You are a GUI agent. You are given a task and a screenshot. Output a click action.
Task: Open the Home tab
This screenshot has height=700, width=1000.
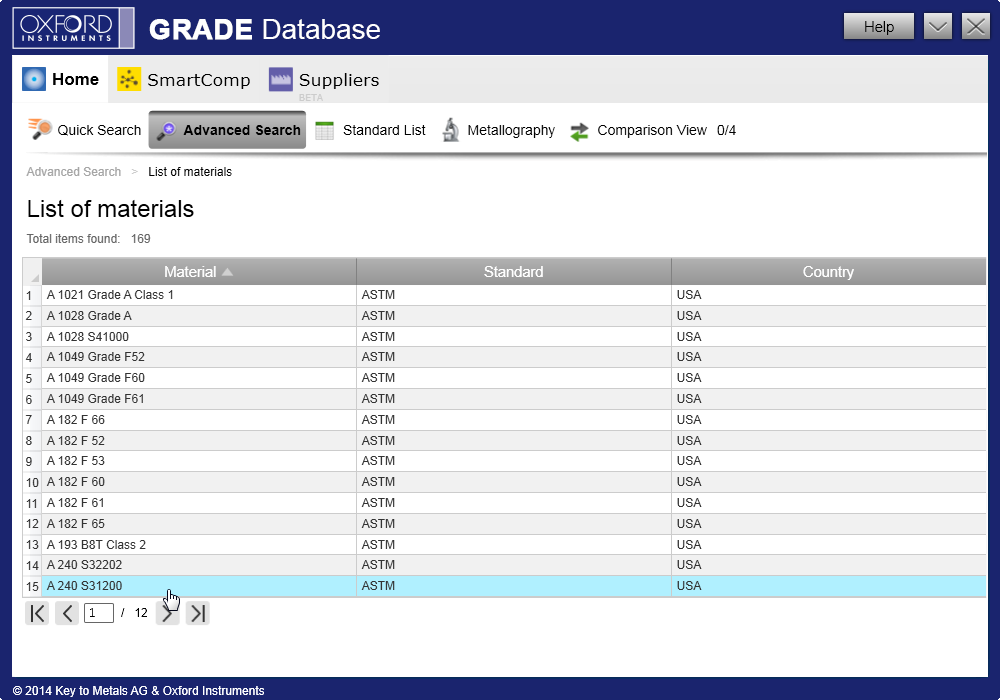[x=61, y=80]
